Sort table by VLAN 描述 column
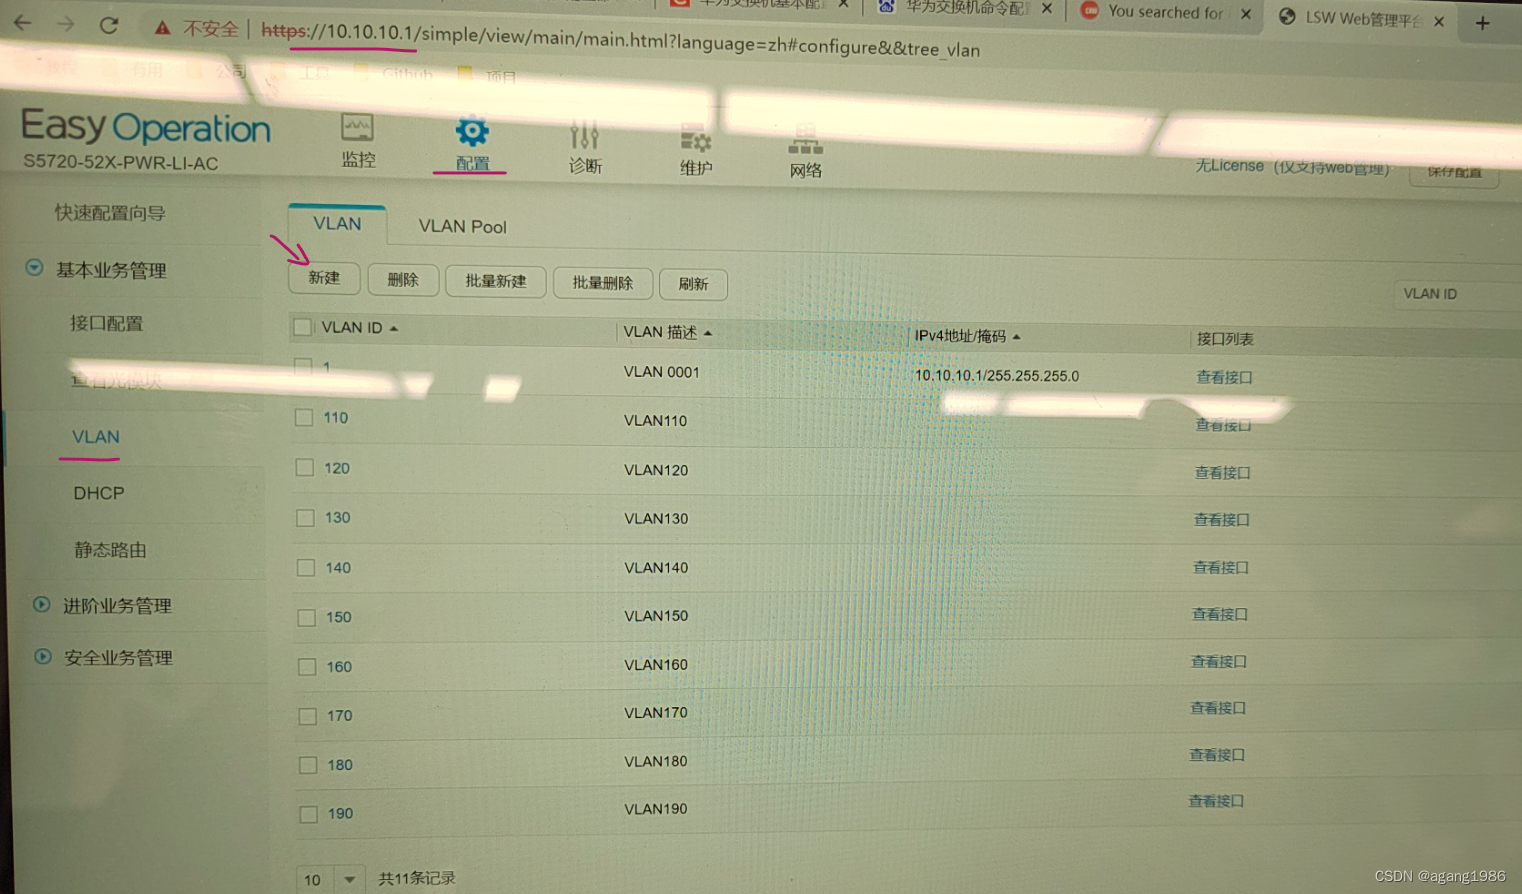The width and height of the screenshot is (1522, 894). 668,332
